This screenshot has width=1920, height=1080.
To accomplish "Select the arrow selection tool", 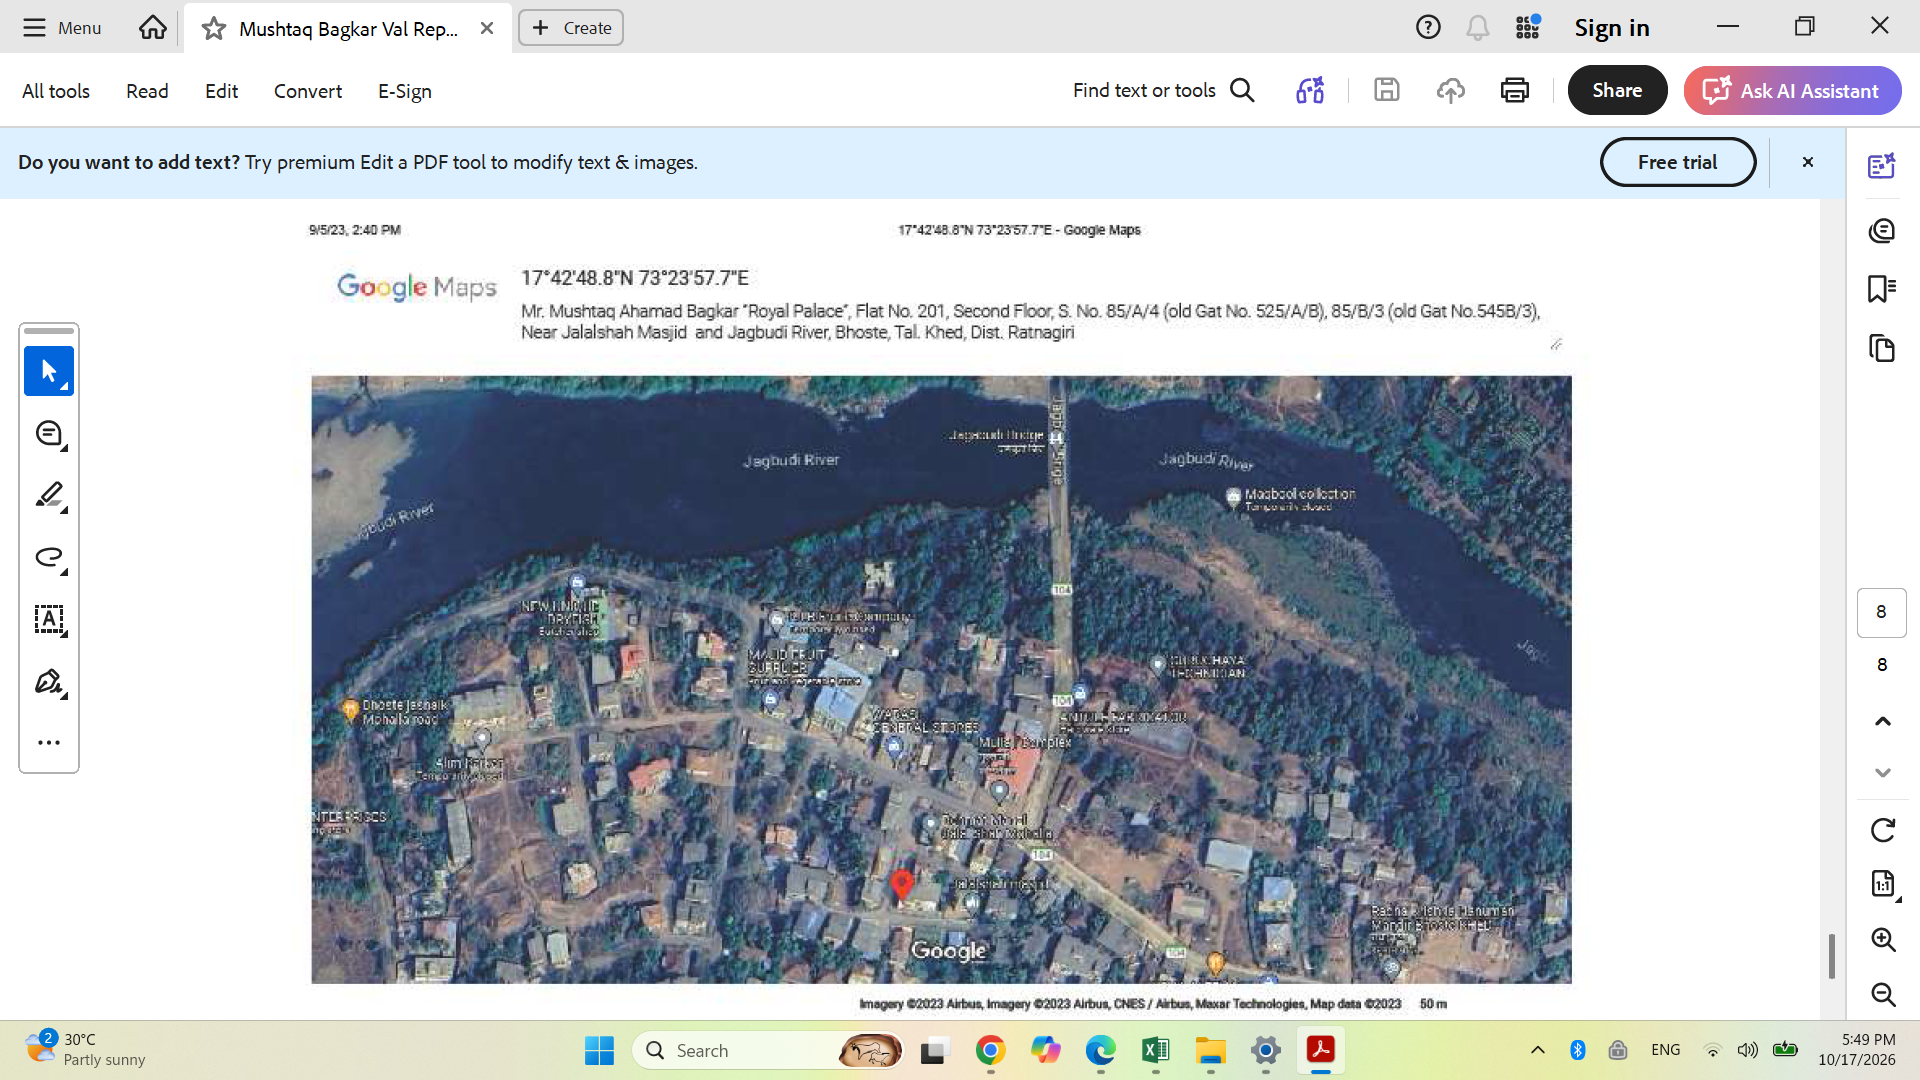I will pyautogui.click(x=49, y=371).
